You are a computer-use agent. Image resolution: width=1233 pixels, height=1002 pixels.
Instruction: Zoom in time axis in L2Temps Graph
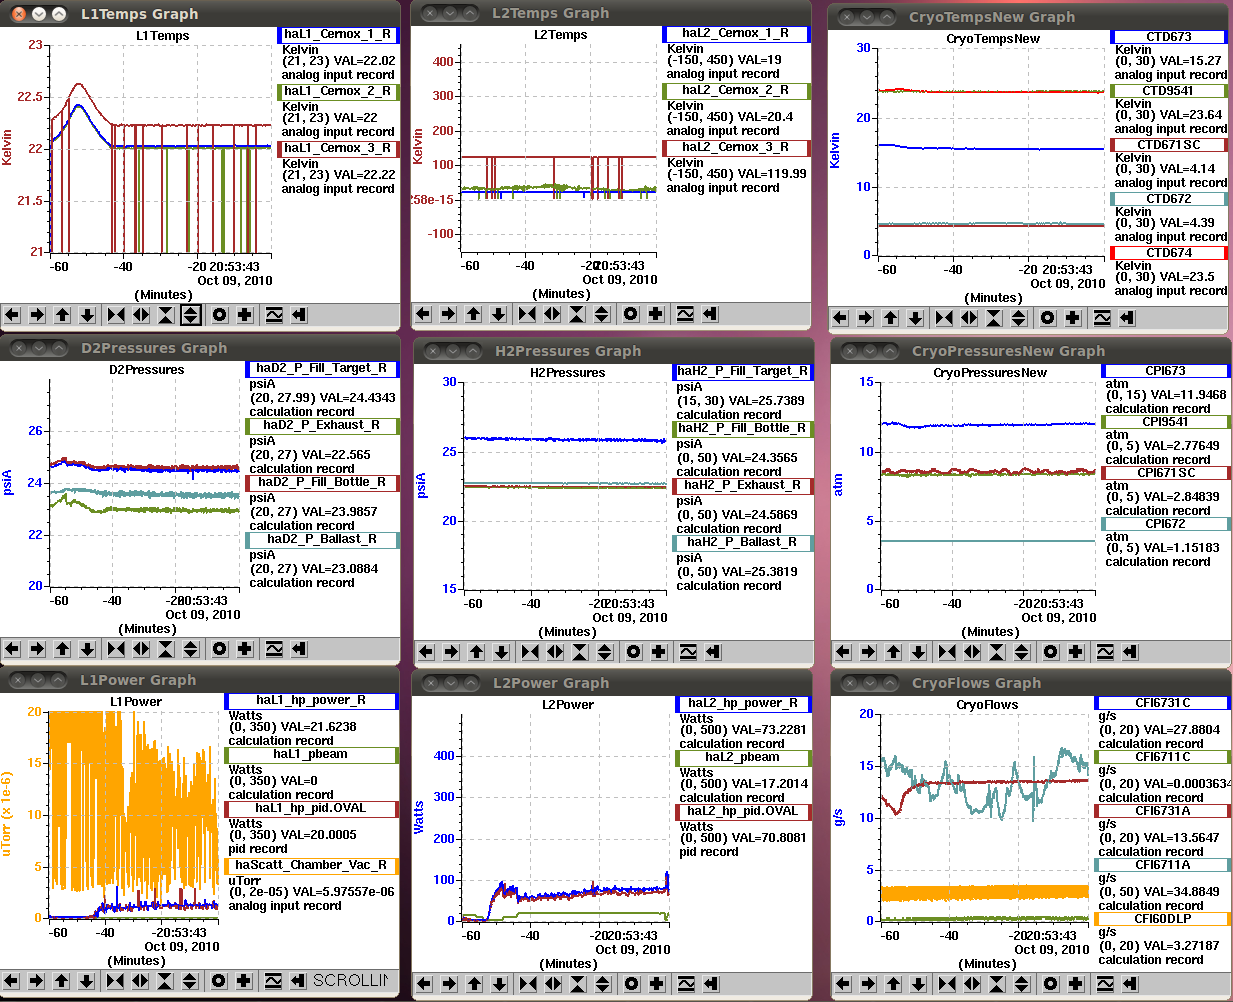click(527, 314)
